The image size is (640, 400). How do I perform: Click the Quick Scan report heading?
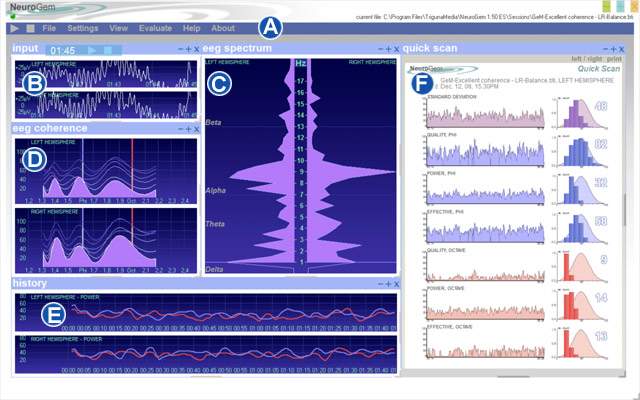[x=599, y=69]
